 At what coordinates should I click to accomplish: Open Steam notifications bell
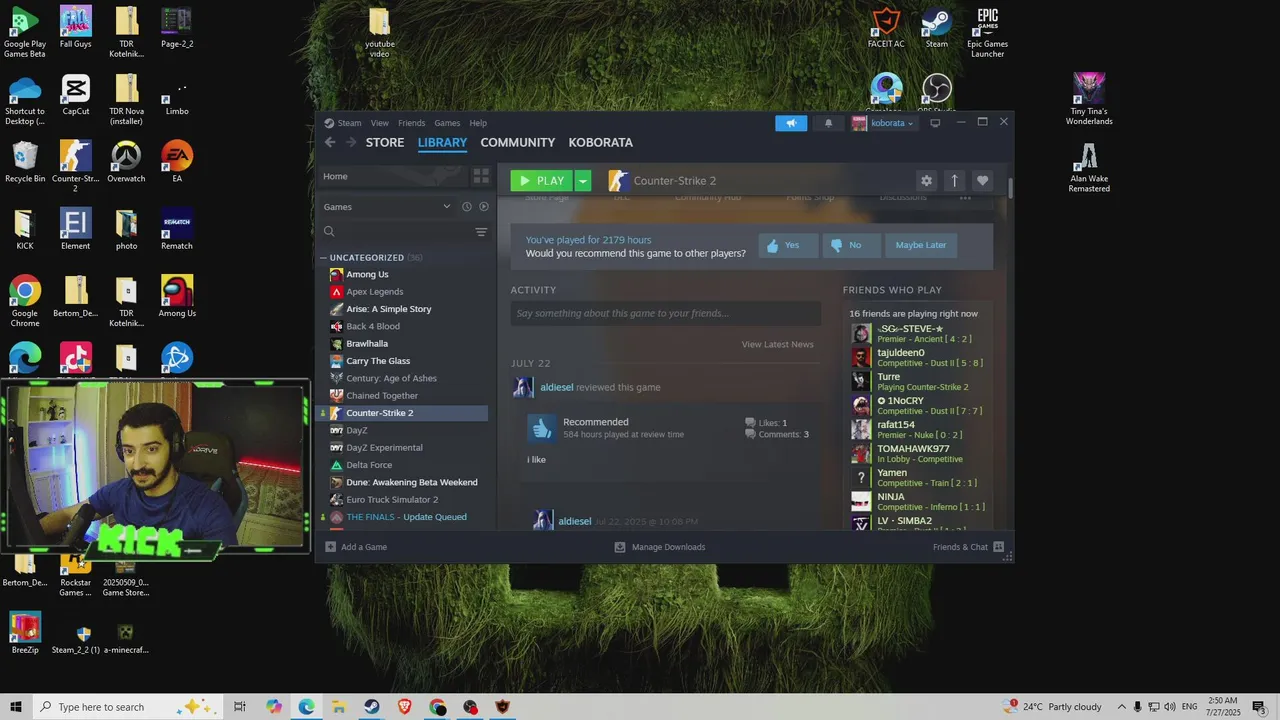pyautogui.click(x=828, y=123)
